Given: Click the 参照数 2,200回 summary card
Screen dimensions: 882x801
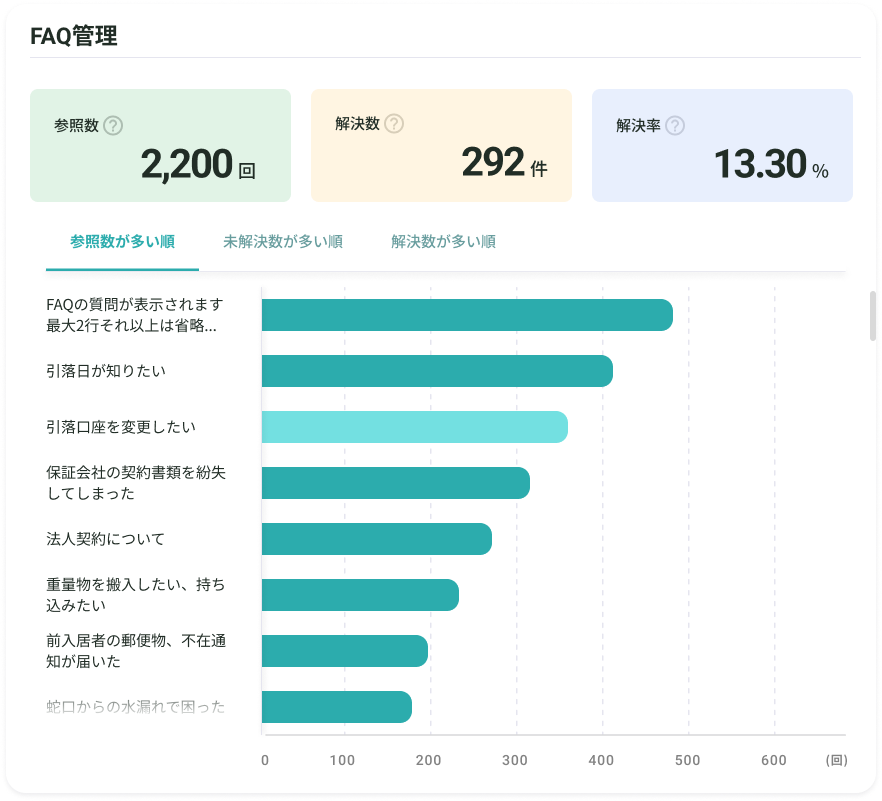Looking at the screenshot, I should tap(160, 145).
